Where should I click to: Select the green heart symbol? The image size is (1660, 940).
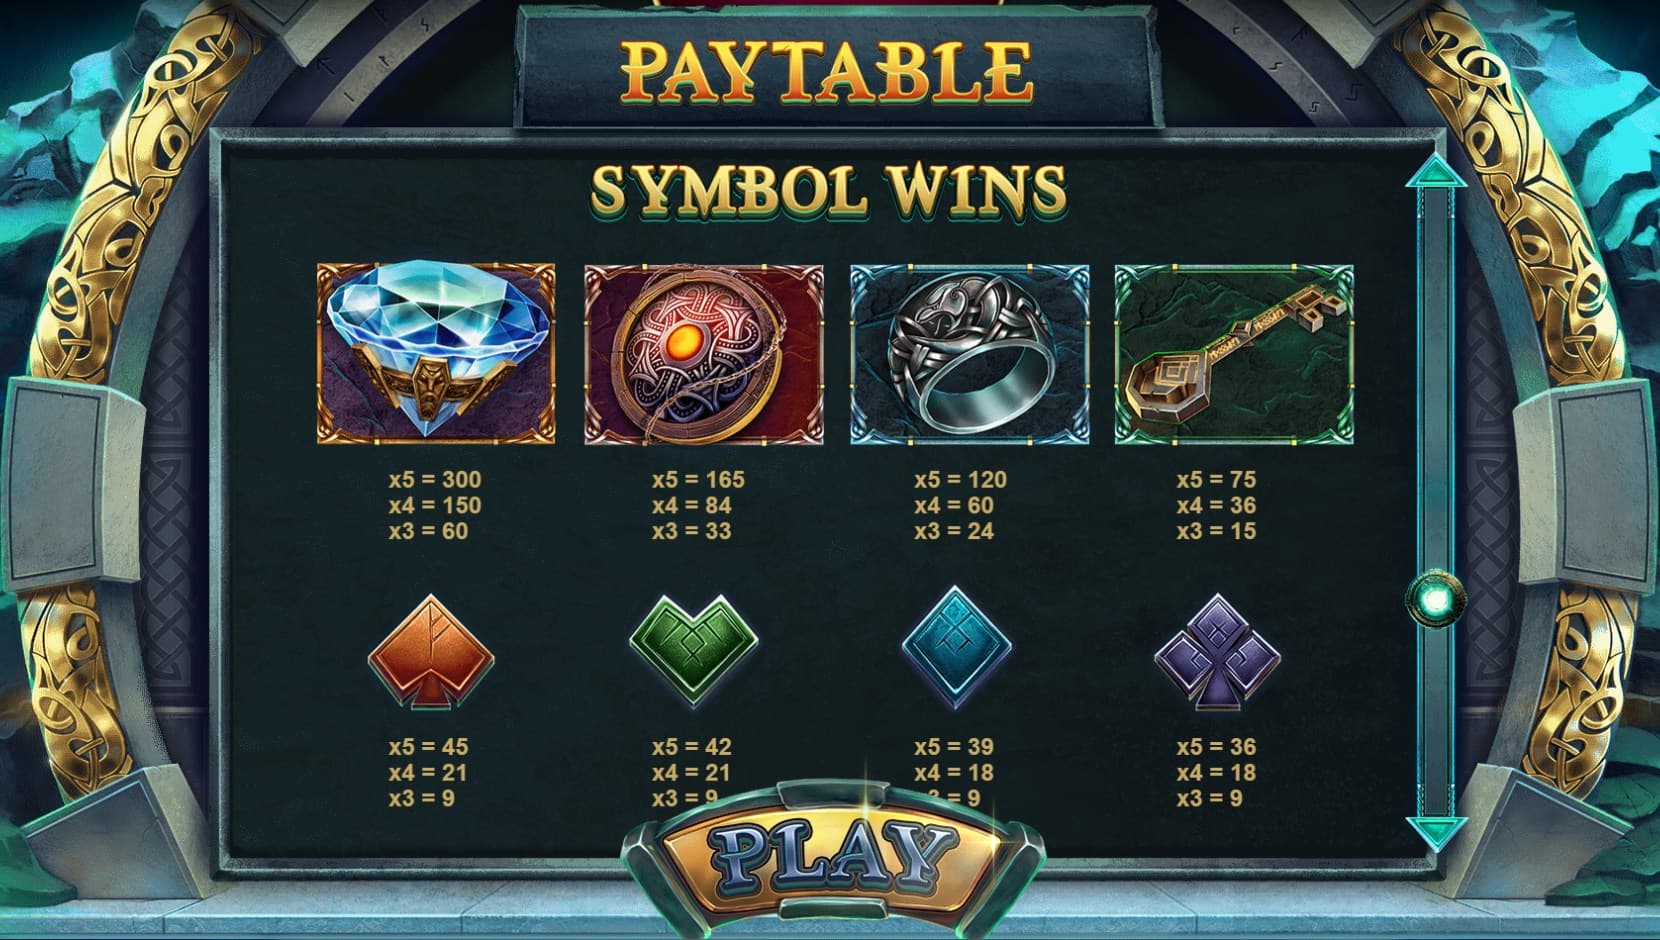click(x=694, y=651)
